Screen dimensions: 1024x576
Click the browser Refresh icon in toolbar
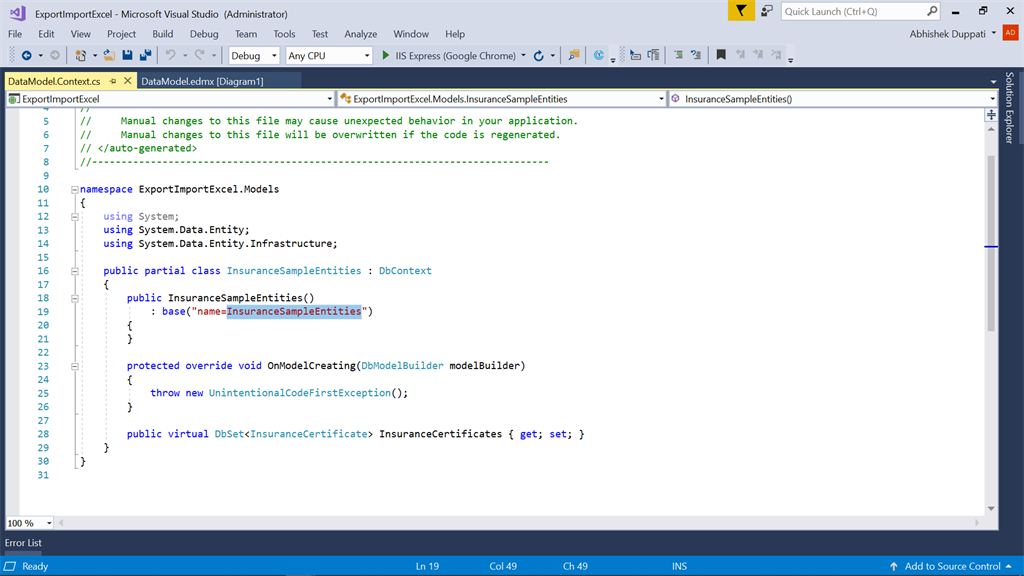pos(539,56)
